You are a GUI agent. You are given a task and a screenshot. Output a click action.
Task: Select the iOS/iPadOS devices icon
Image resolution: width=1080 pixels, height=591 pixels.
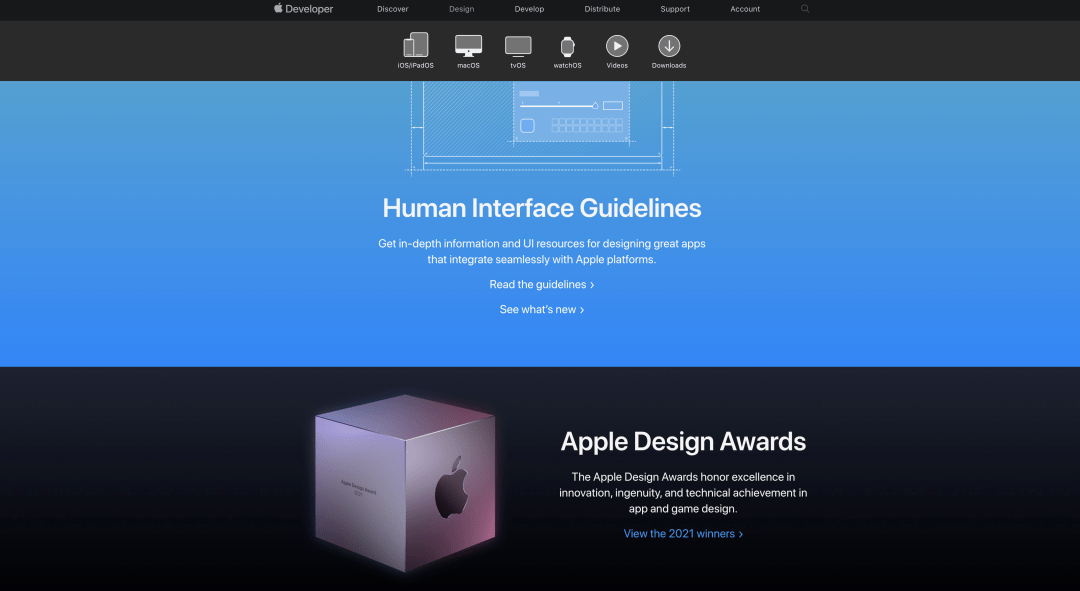[x=415, y=45]
